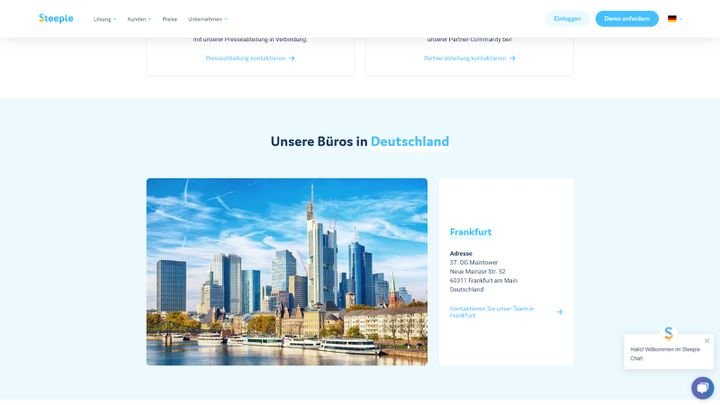Expand the Kunden menu
Image resolution: width=720 pixels, height=405 pixels.
[139, 19]
